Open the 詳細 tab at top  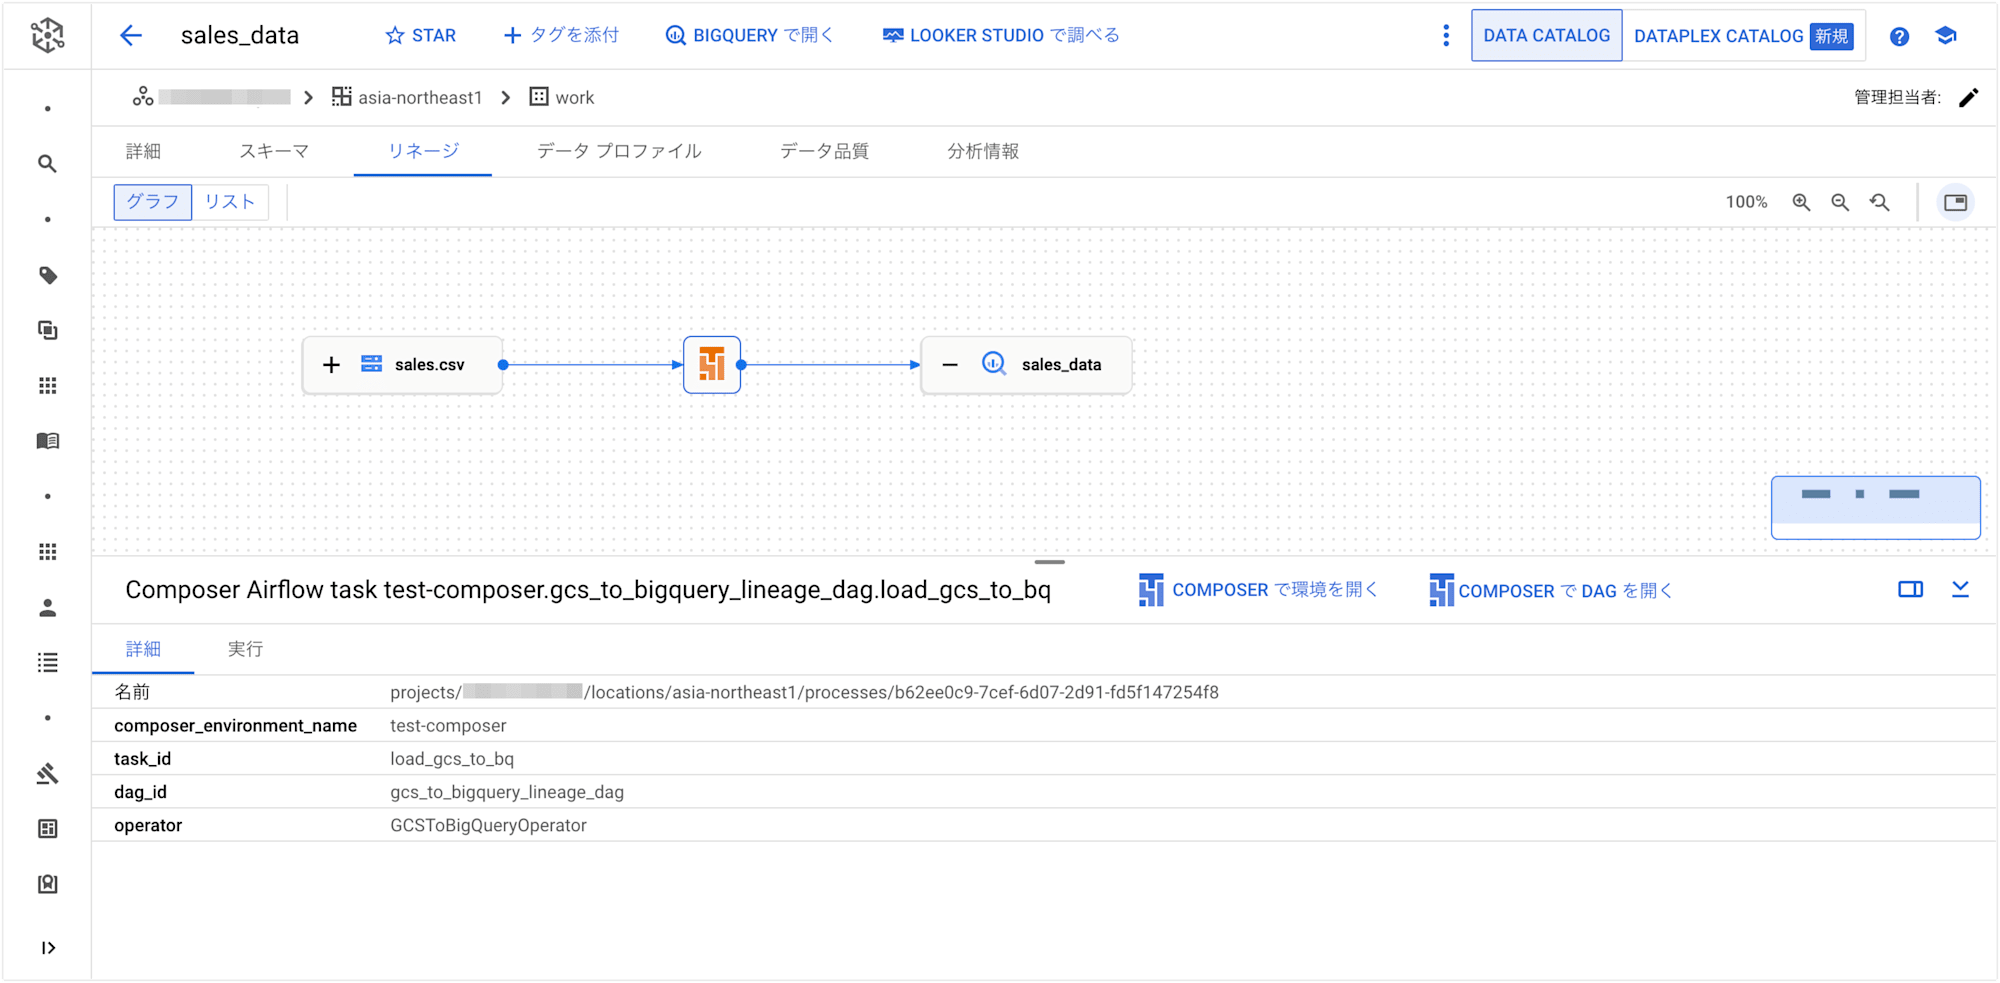click(143, 151)
